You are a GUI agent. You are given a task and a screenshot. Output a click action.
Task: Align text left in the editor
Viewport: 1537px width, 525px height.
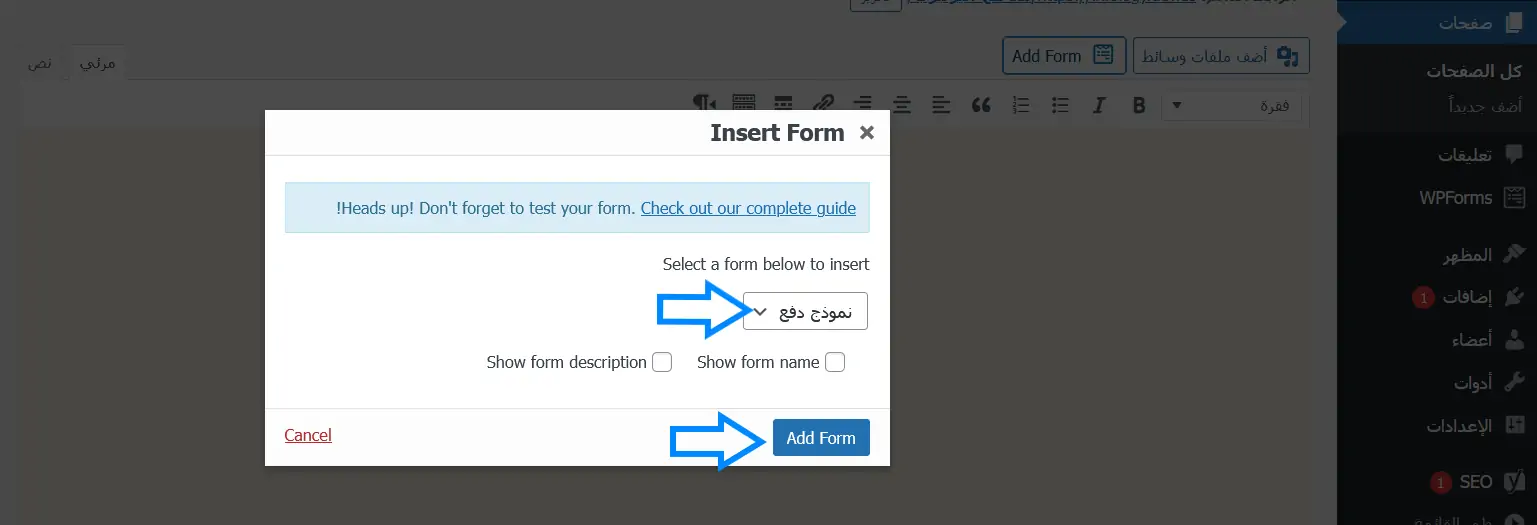coord(941,104)
